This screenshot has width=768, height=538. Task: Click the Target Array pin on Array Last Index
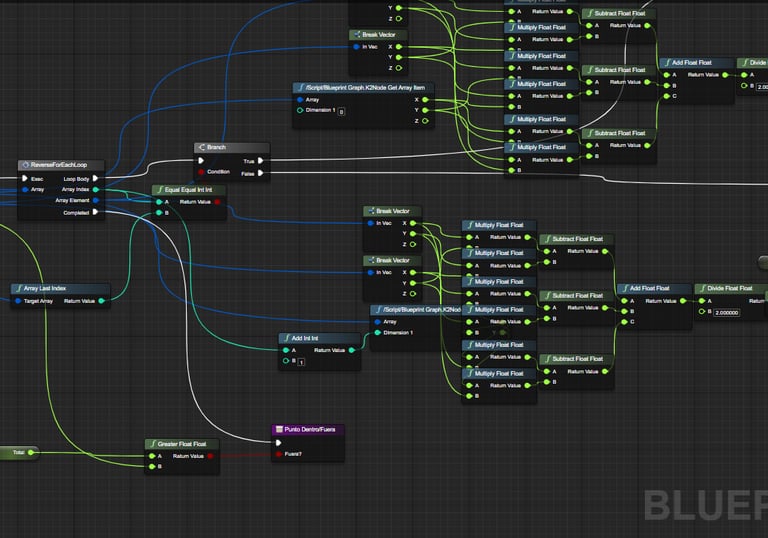pyautogui.click(x=18, y=301)
